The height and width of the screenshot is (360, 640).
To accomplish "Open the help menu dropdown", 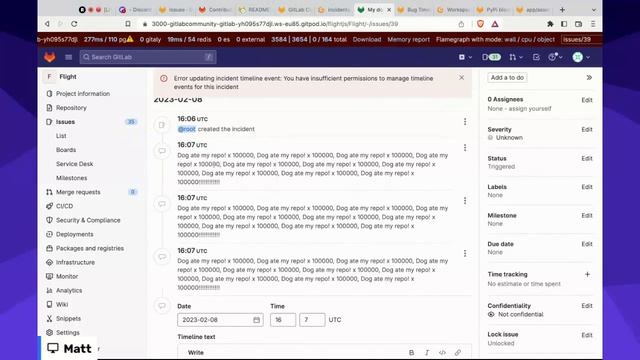I will click(555, 57).
